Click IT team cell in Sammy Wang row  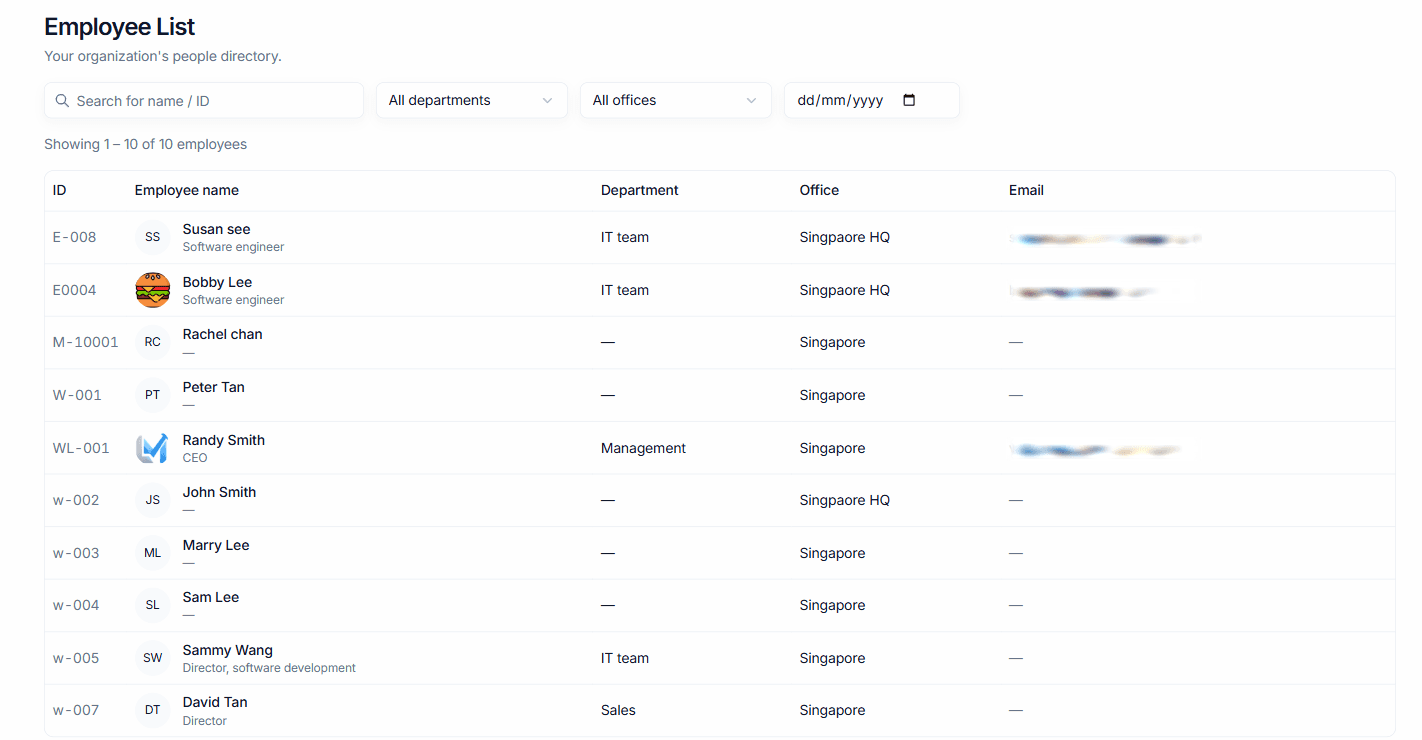pyautogui.click(x=625, y=658)
